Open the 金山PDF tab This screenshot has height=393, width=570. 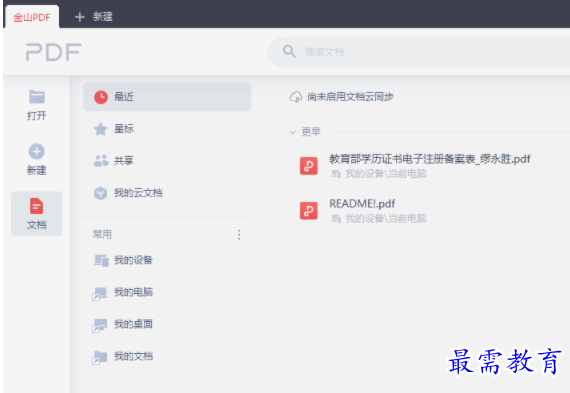pos(32,17)
